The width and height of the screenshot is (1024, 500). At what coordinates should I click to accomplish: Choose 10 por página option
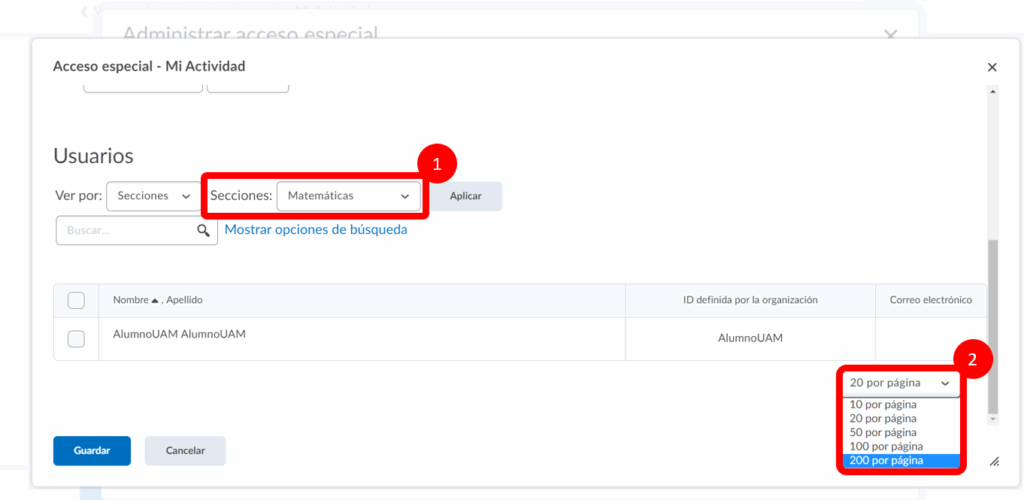[x=882, y=405]
